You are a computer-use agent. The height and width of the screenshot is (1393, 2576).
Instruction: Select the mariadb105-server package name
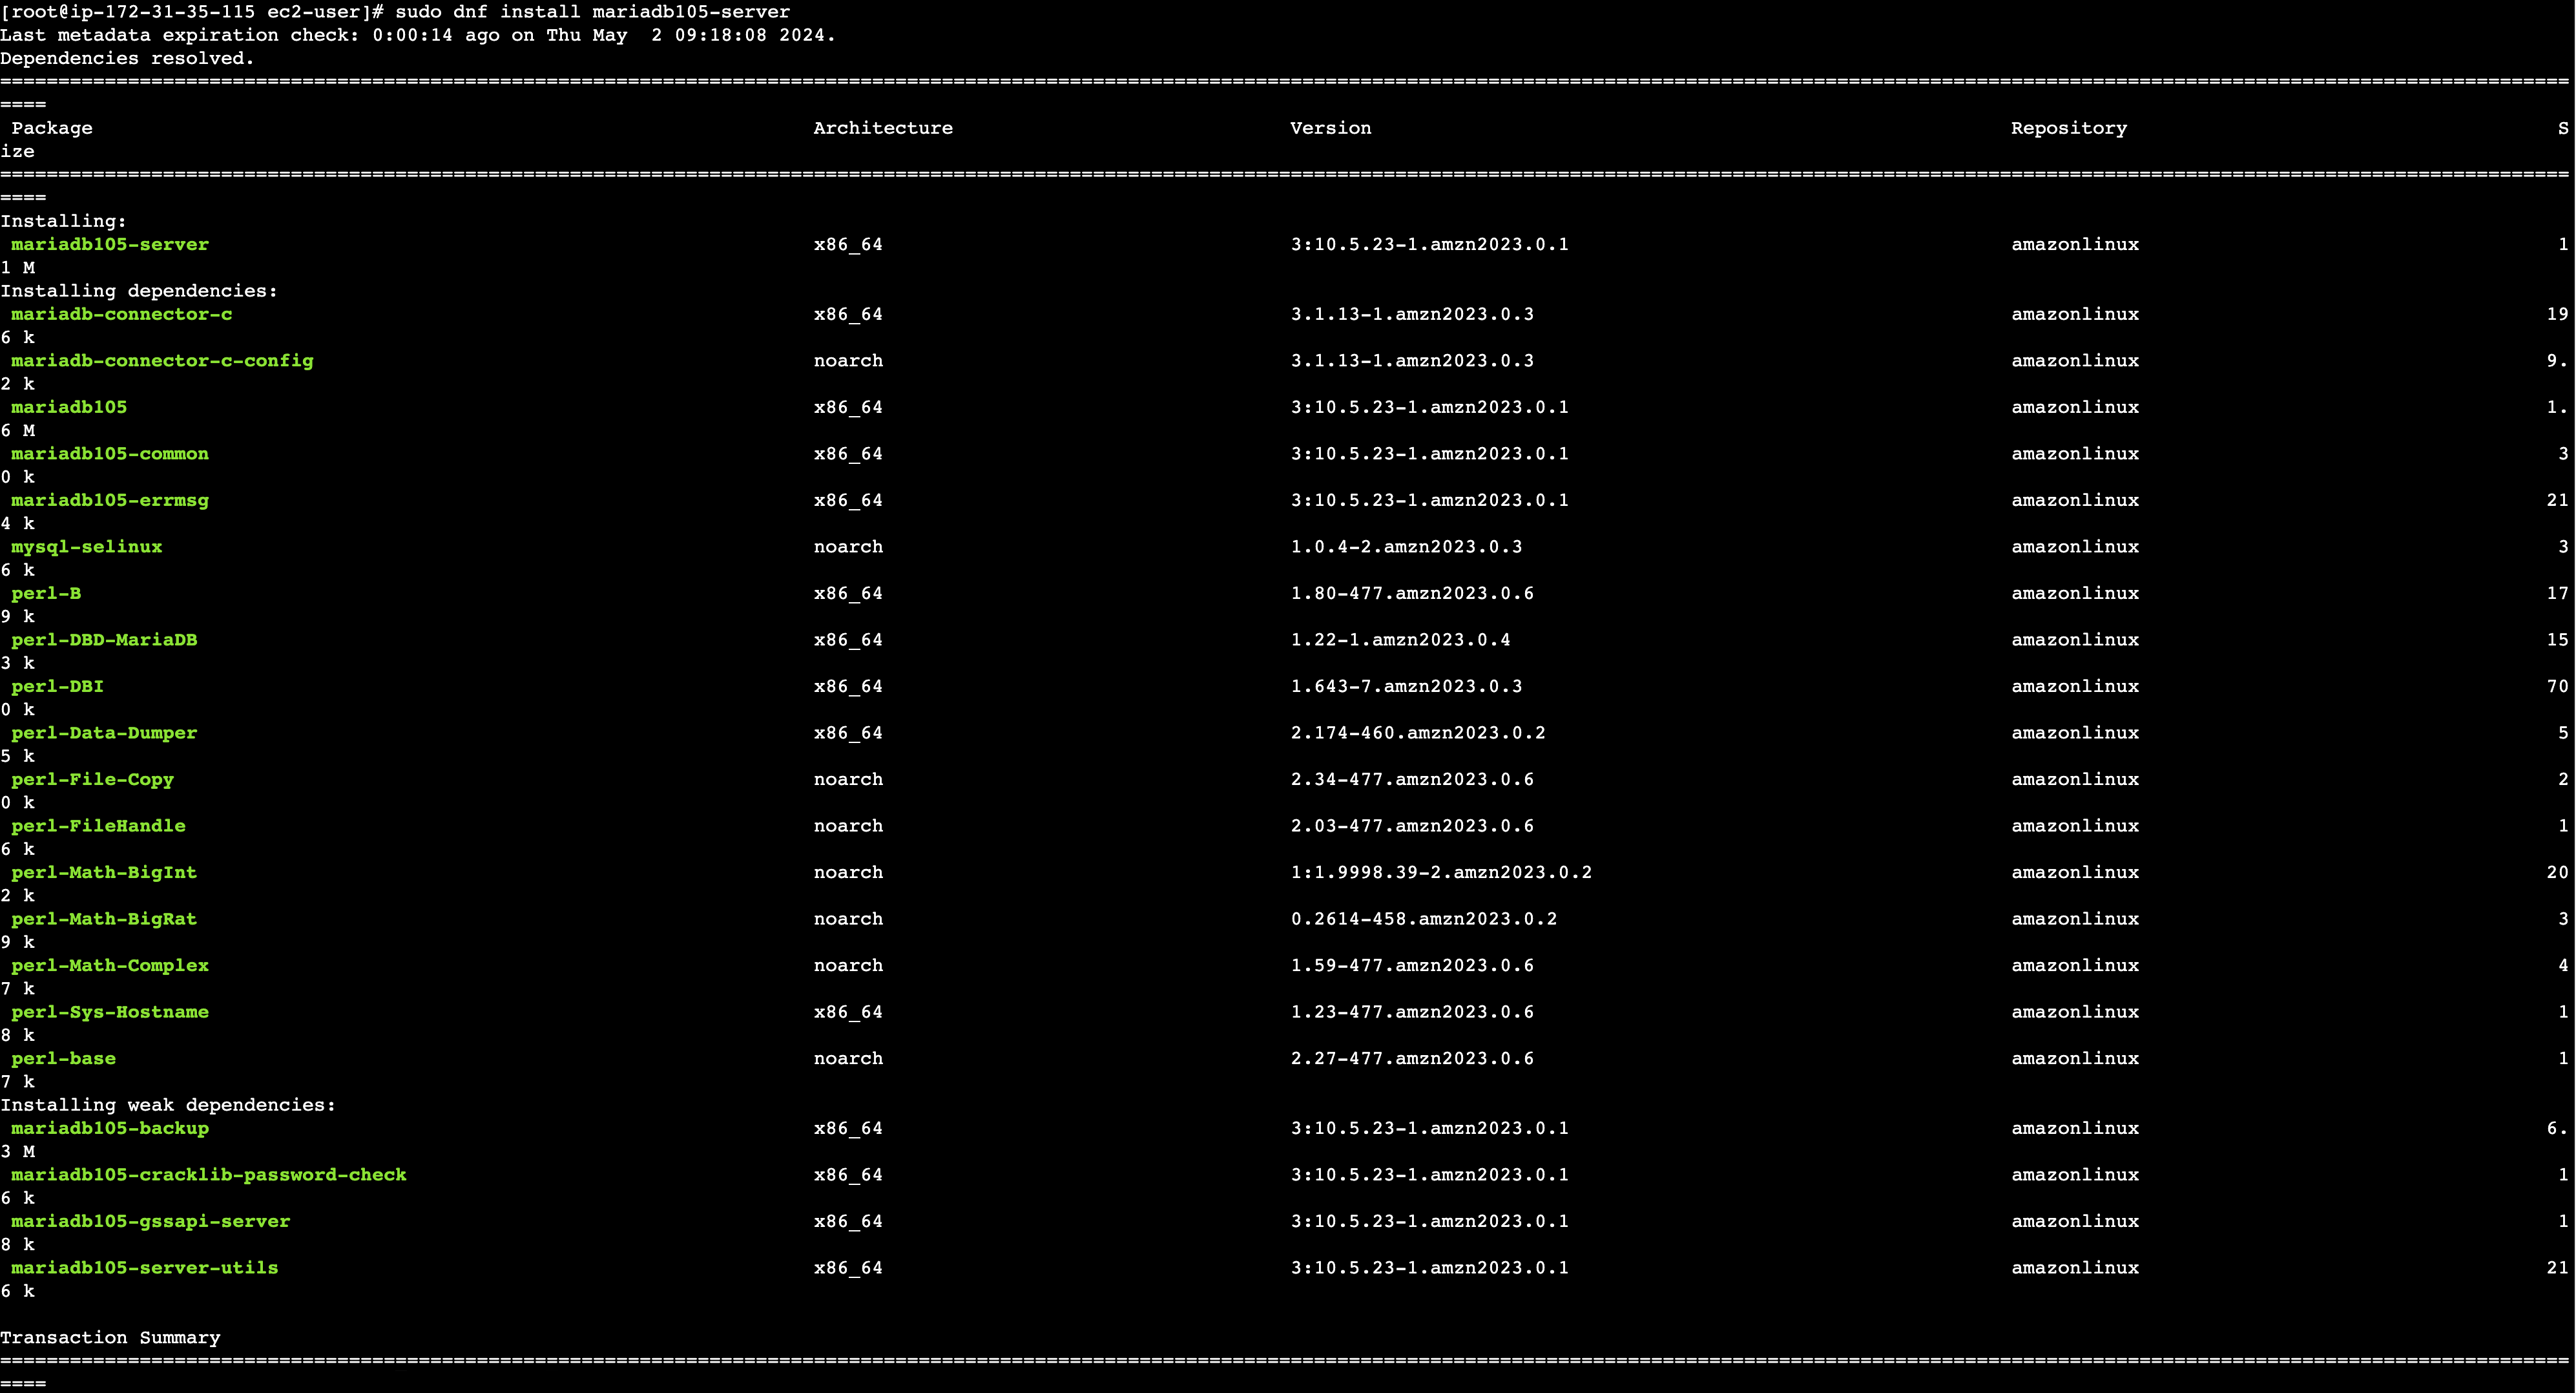pyautogui.click(x=110, y=244)
